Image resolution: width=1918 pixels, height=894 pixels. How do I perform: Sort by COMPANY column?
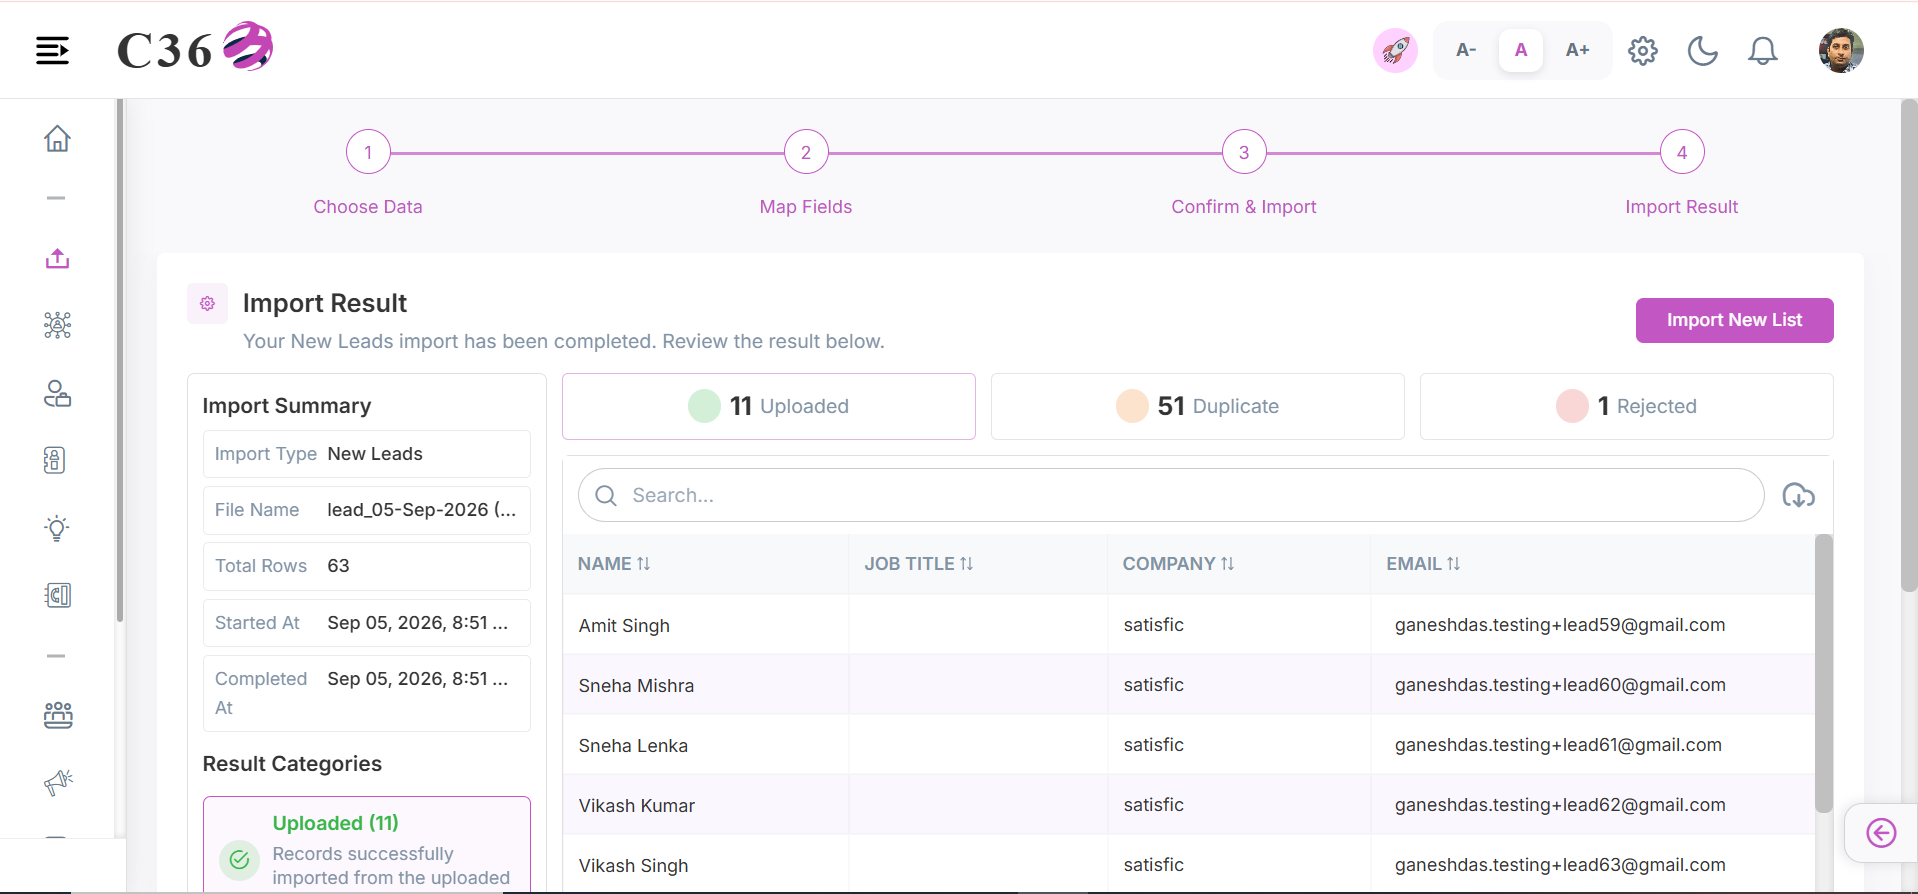pyautogui.click(x=1178, y=564)
